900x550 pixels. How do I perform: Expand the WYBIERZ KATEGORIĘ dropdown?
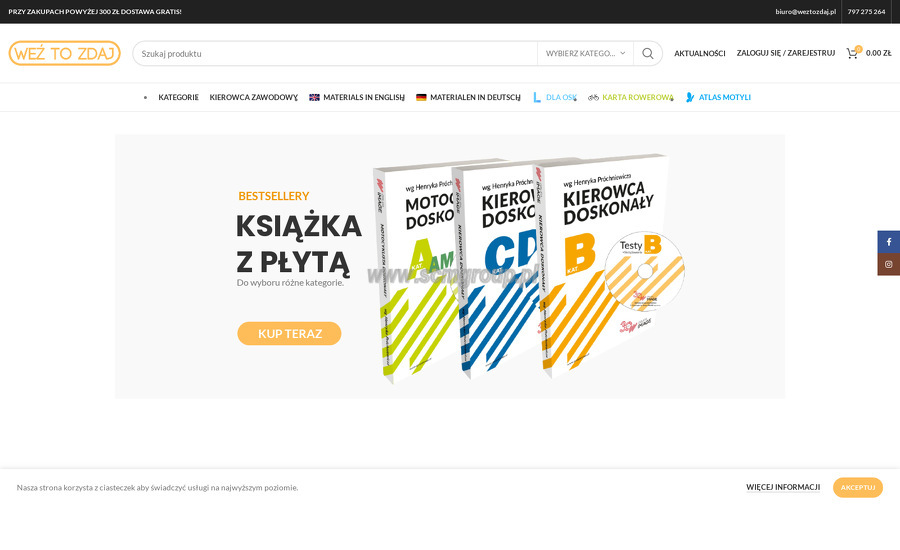585,53
